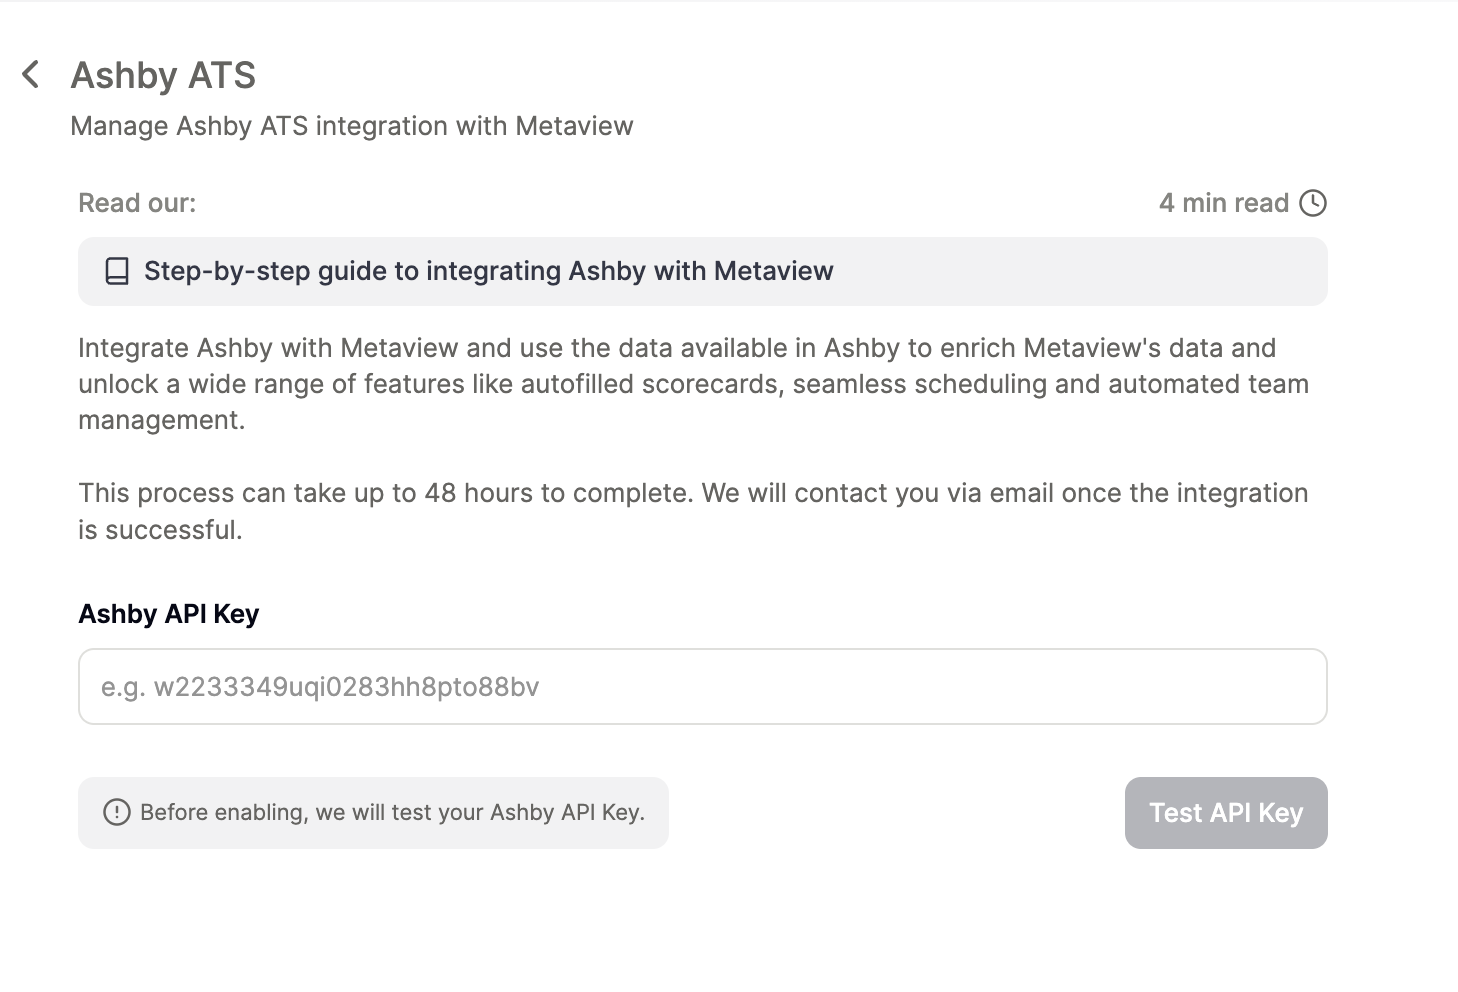Go back using the left chevron arrow

(31, 74)
